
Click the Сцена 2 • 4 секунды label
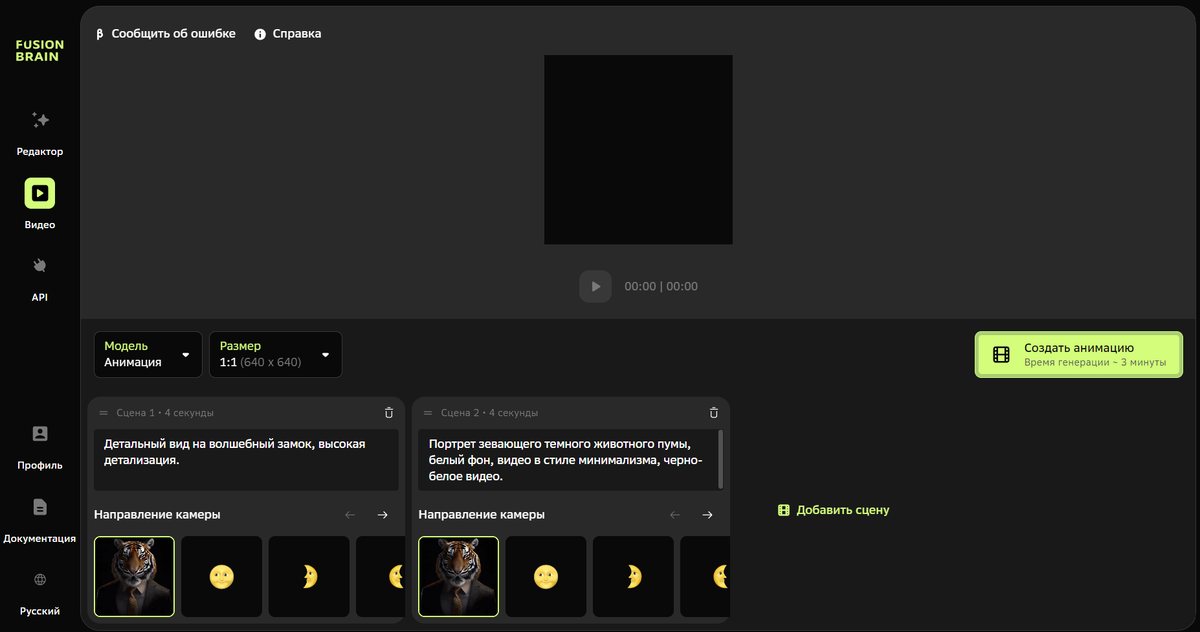(x=489, y=413)
